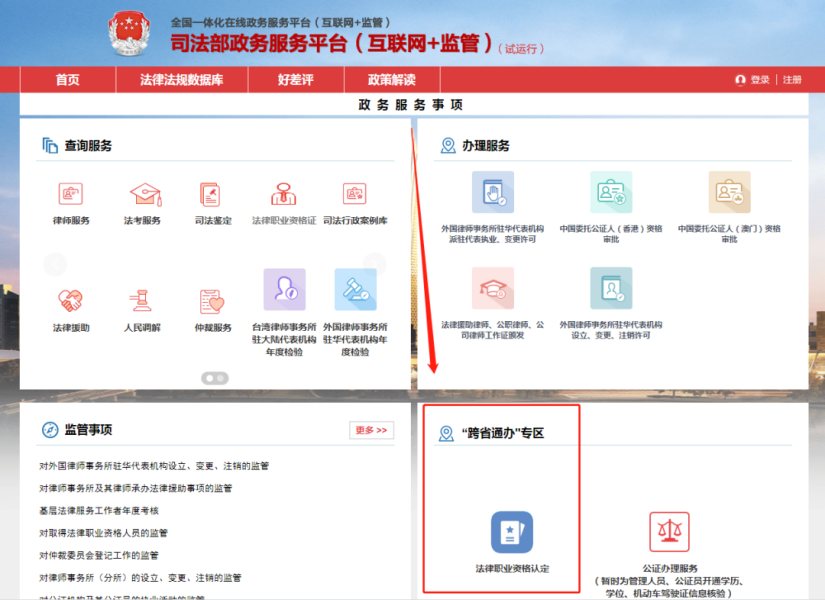Open 法律职业资格认定 in the 跨省通办 zone

[x=511, y=533]
